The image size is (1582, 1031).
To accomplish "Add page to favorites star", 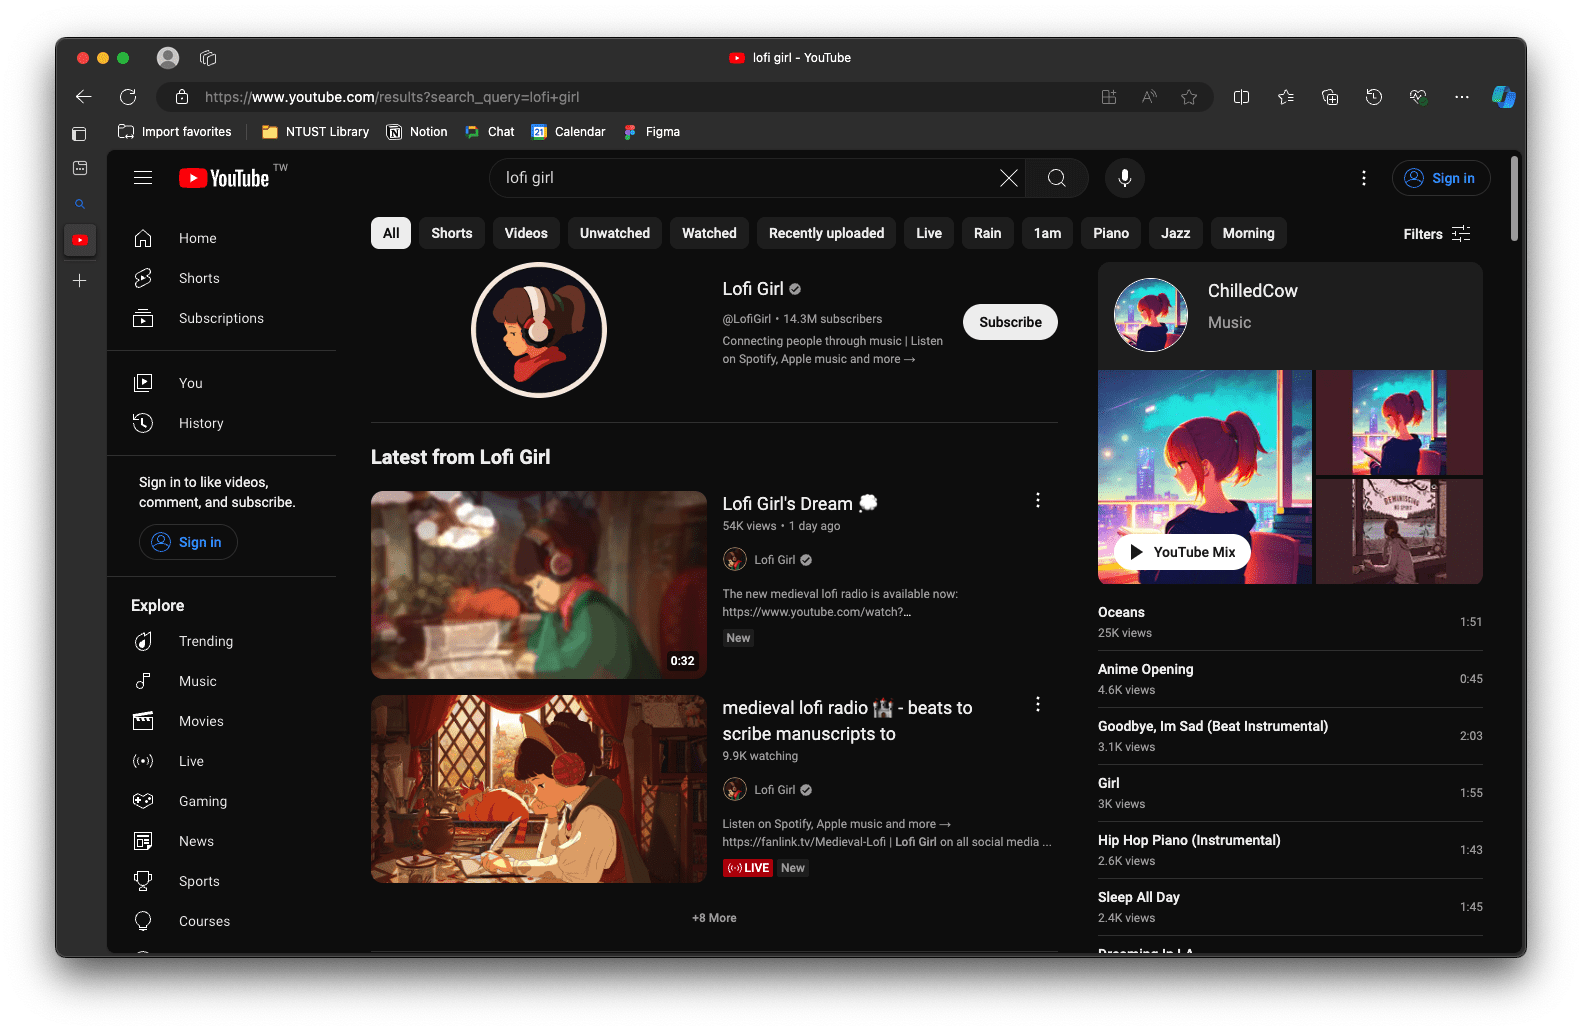I will click(1189, 97).
